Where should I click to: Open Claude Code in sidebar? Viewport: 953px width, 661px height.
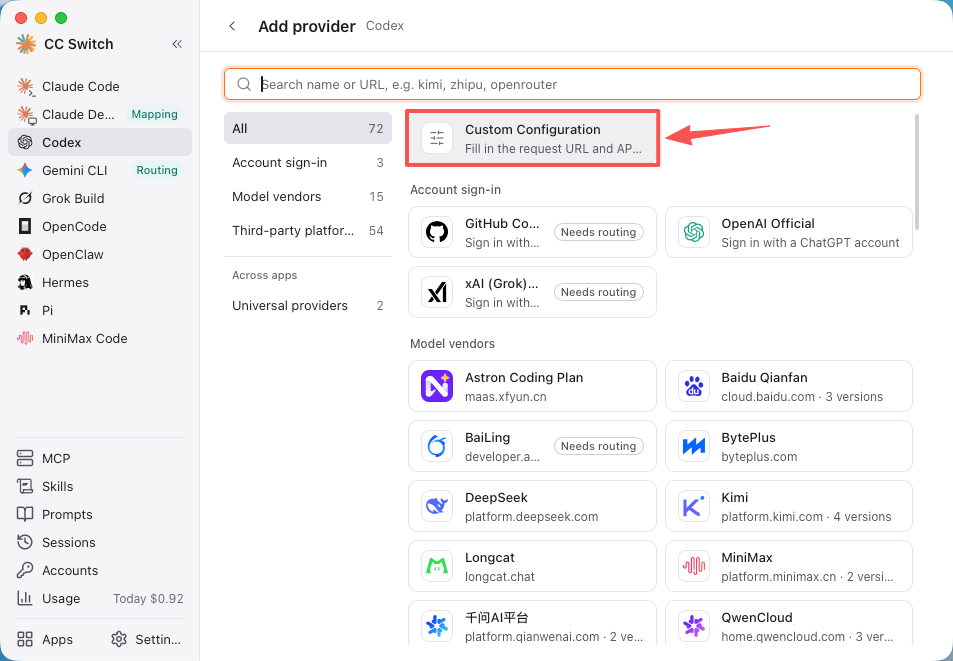(x=100, y=86)
